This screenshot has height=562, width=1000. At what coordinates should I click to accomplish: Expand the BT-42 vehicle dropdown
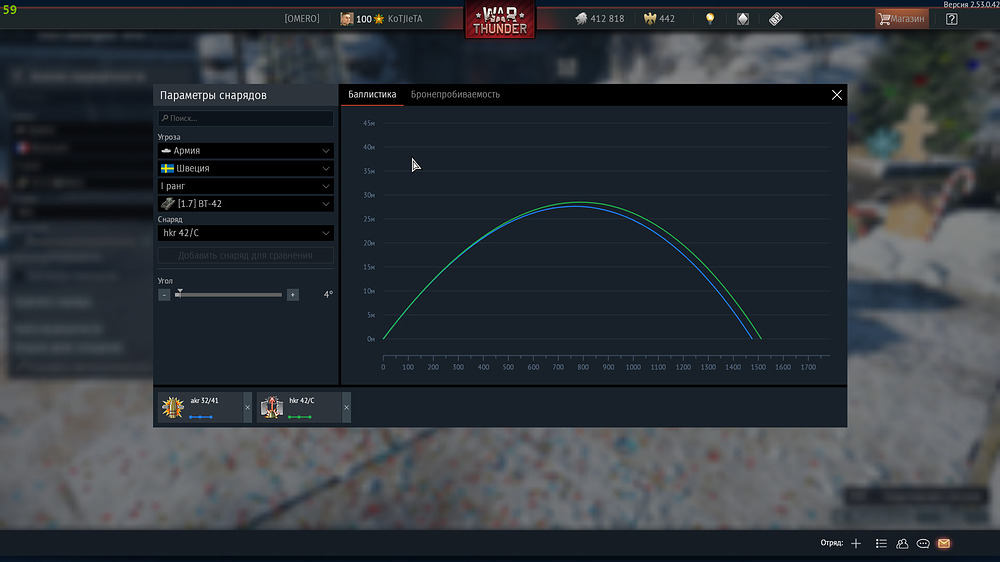[x=245, y=204]
